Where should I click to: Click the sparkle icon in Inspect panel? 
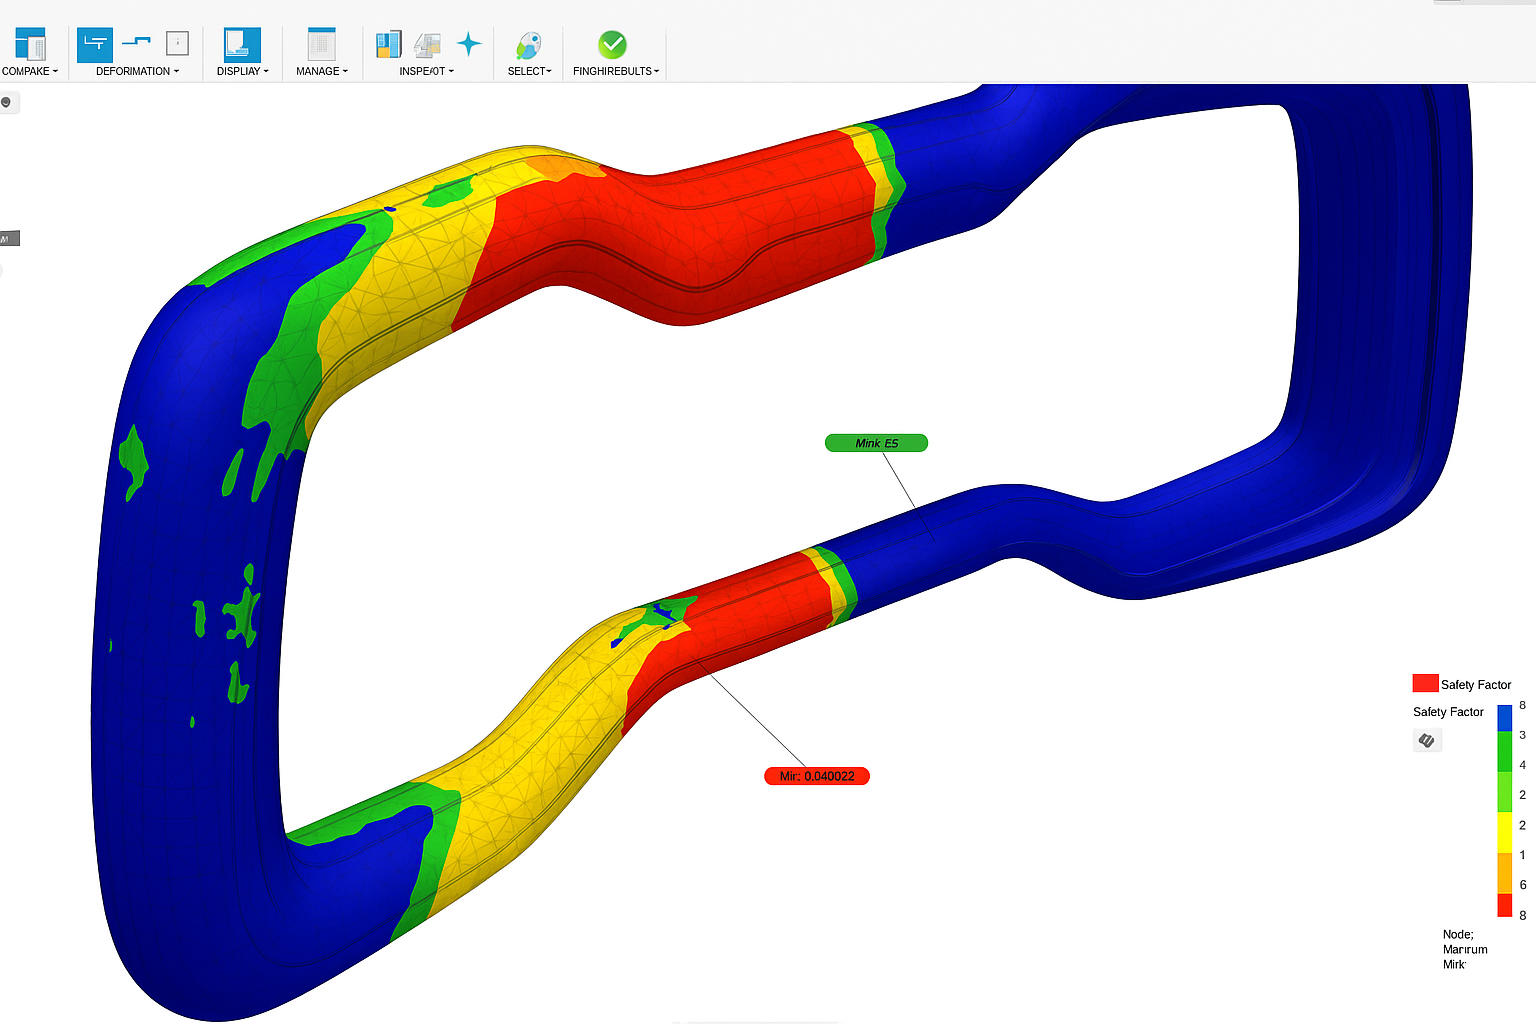point(469,44)
